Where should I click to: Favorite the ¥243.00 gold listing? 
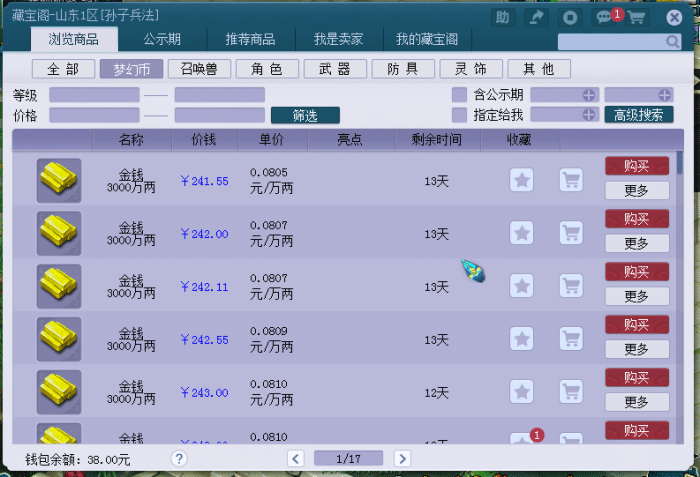click(521, 392)
